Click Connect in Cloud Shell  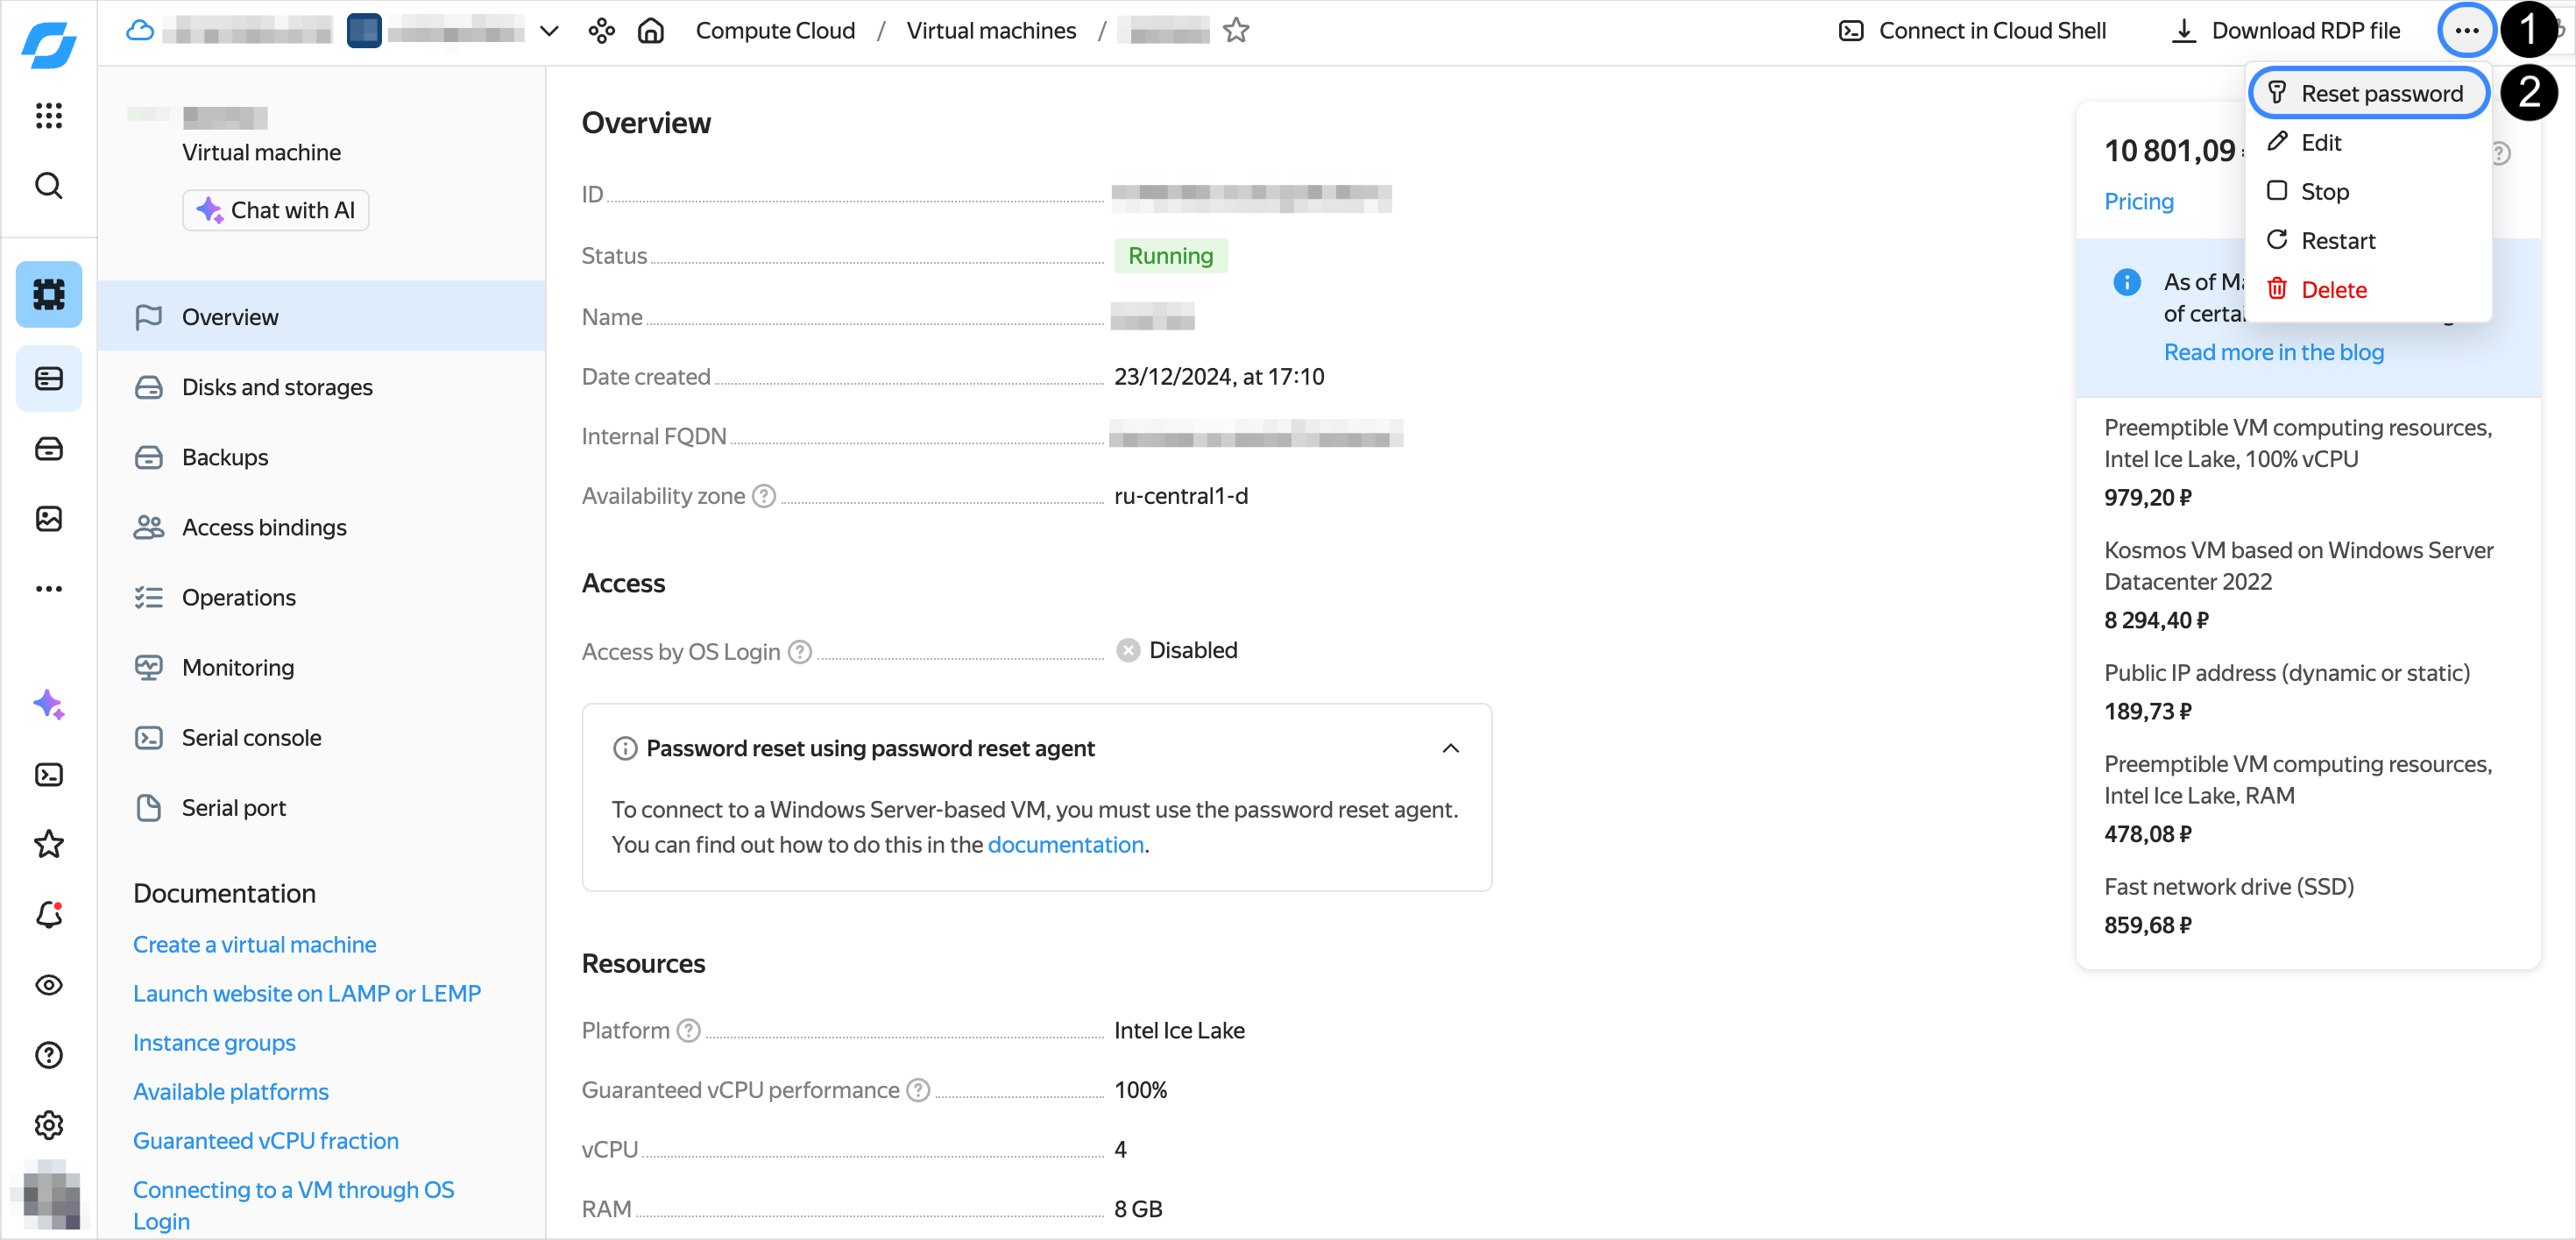coord(1972,31)
